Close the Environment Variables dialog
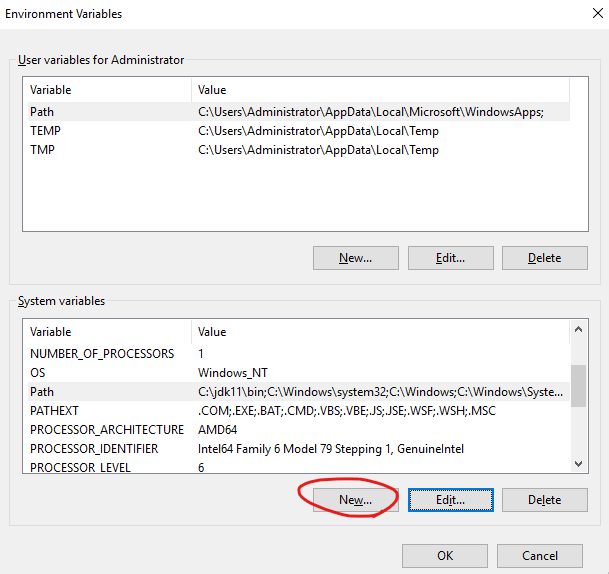The width and height of the screenshot is (609, 574). 598,13
